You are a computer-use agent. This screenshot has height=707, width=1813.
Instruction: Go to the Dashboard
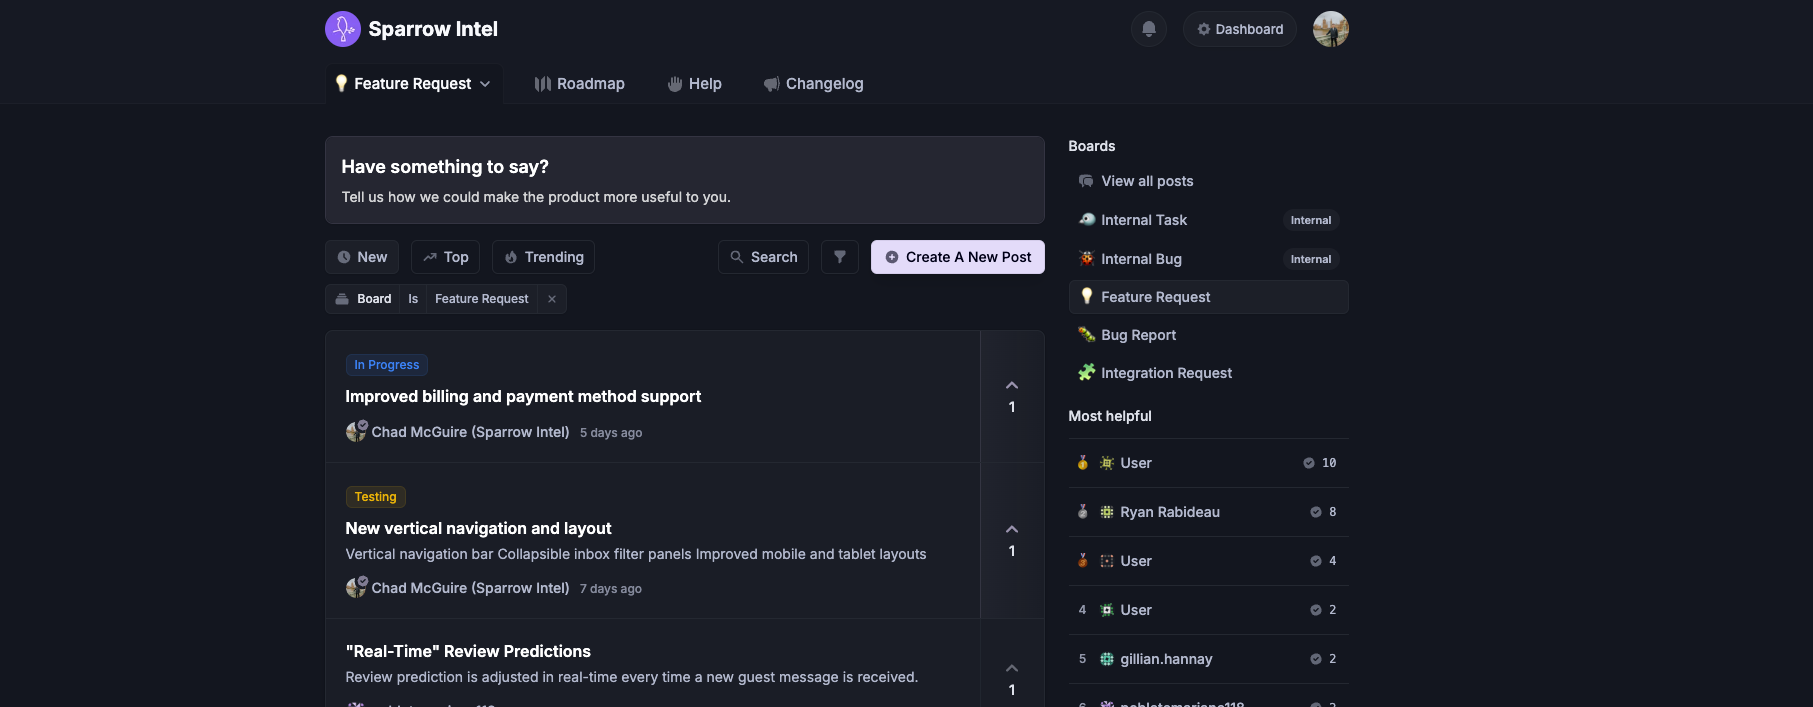click(1239, 29)
